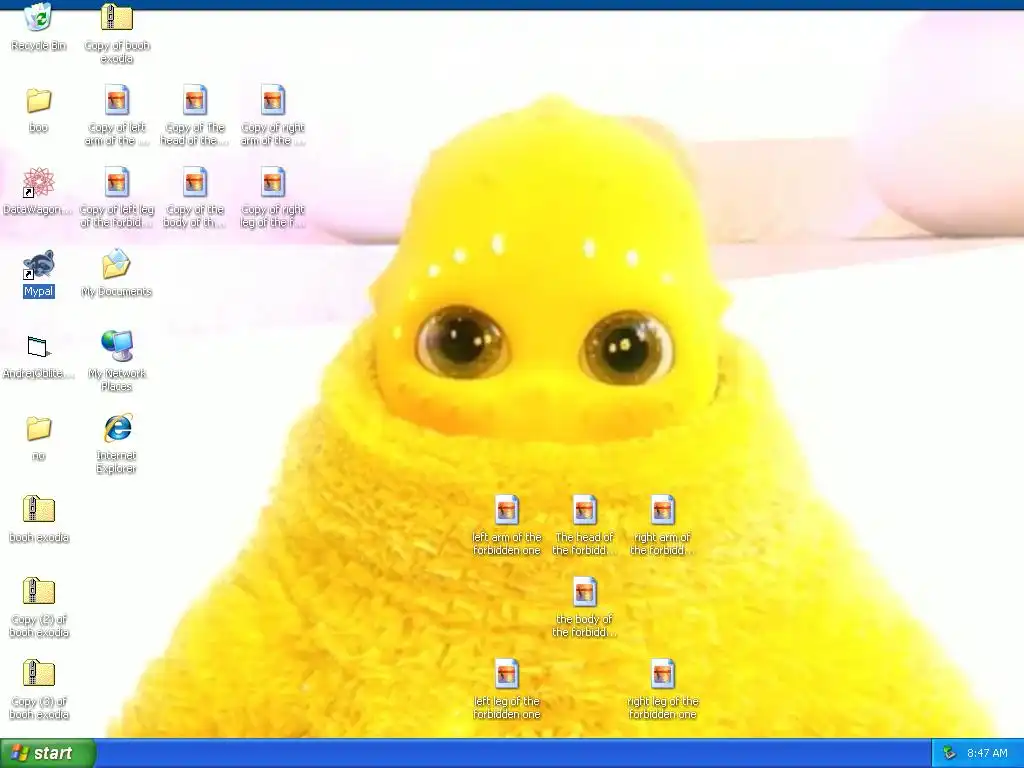Image resolution: width=1024 pixels, height=768 pixels.
Task: Select 'left leg of the forbidden one' file
Action: click(507, 674)
